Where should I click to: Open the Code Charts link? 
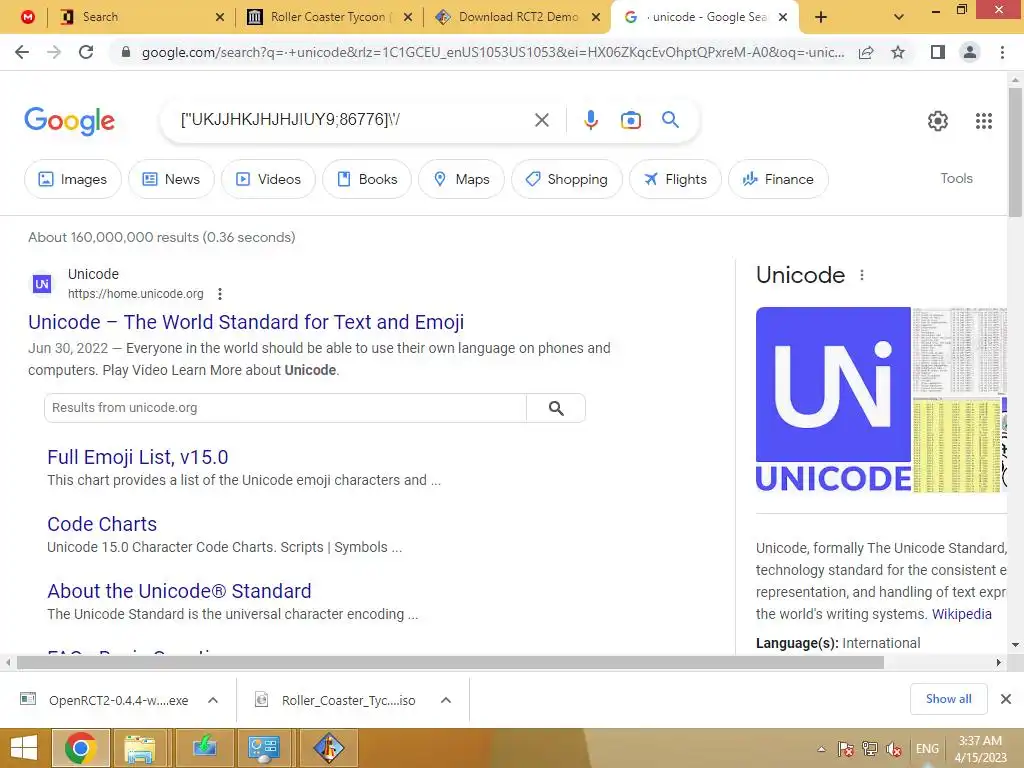pyautogui.click(x=102, y=524)
